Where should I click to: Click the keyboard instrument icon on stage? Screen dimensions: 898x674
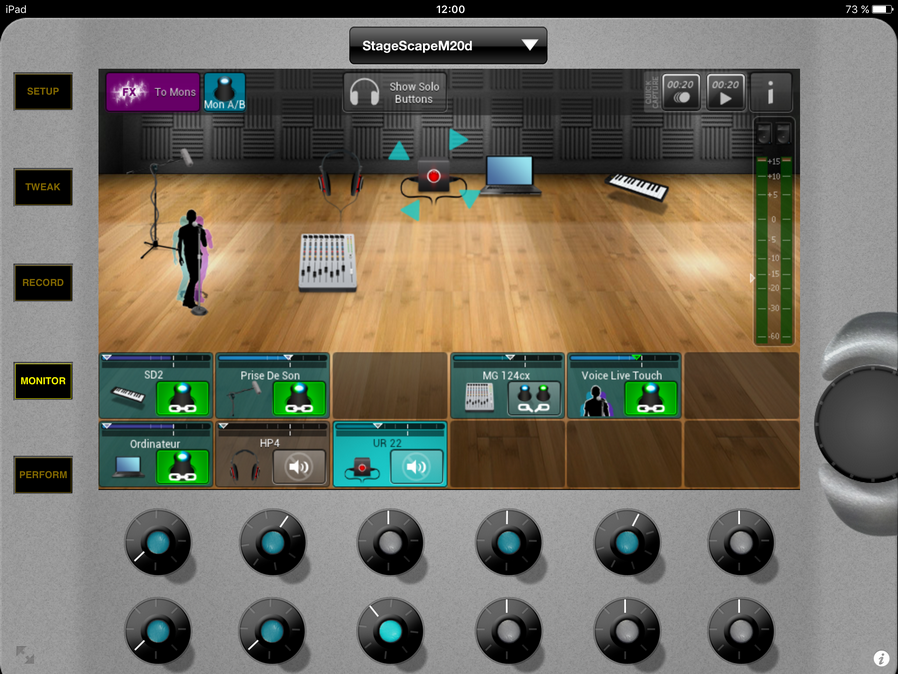tap(638, 186)
